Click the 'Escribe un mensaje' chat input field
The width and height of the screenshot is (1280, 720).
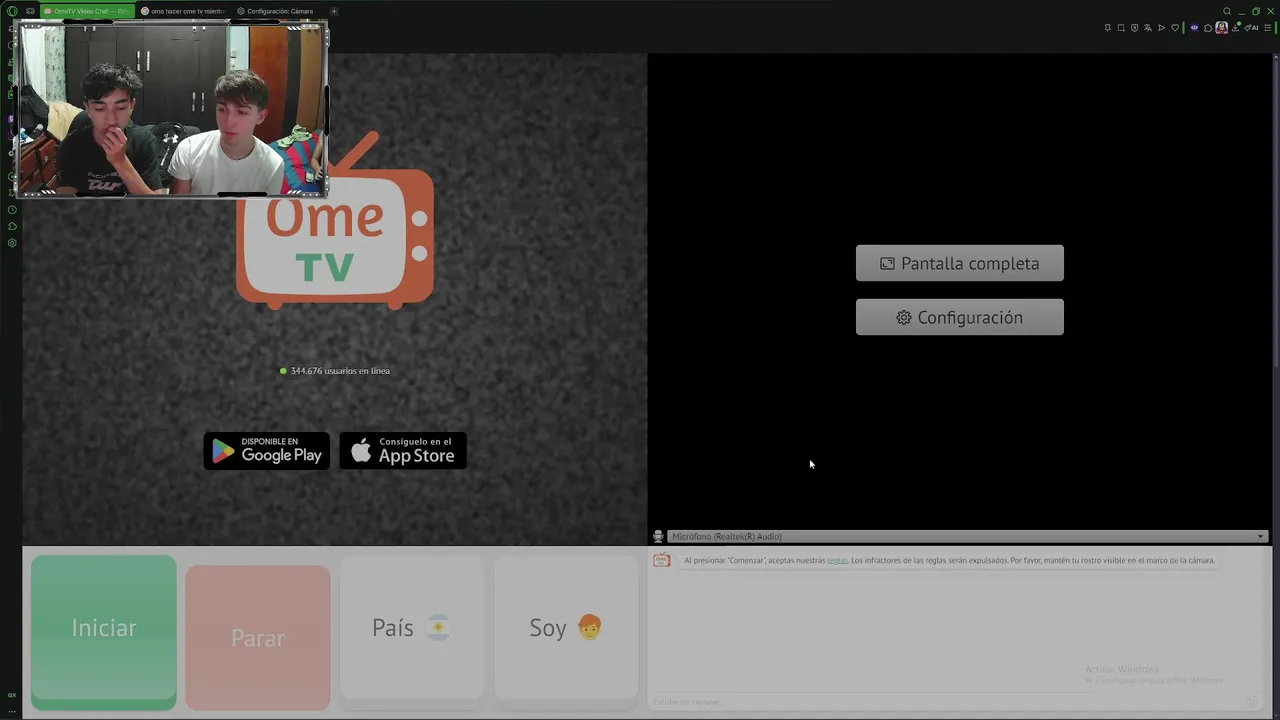[945, 702]
